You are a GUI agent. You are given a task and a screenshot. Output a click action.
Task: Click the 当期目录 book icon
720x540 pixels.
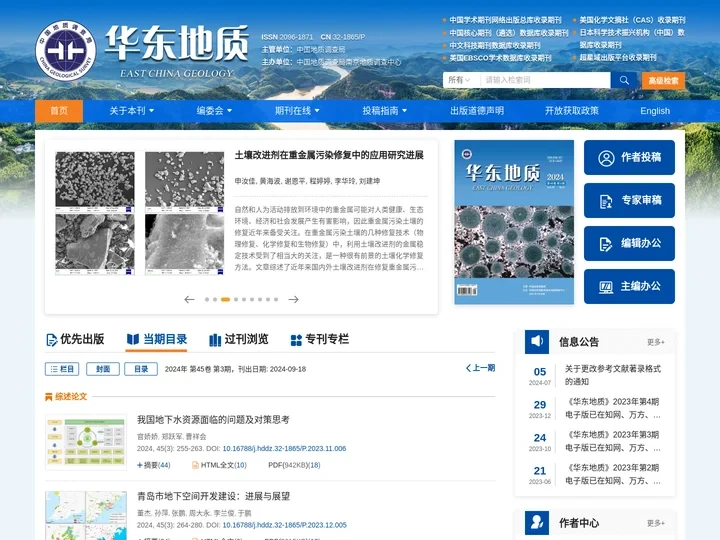(x=133, y=339)
